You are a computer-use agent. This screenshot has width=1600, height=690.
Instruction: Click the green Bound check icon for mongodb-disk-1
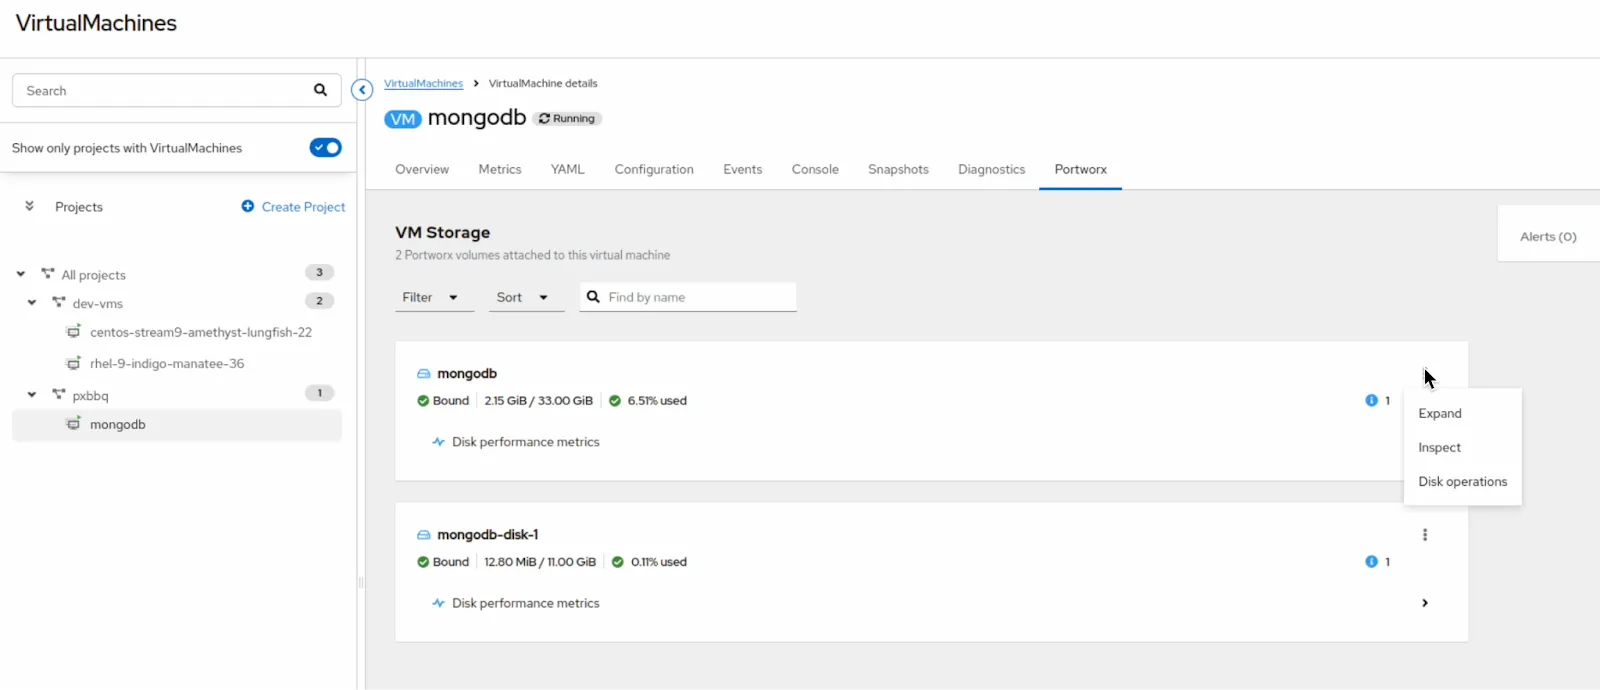[x=423, y=562]
